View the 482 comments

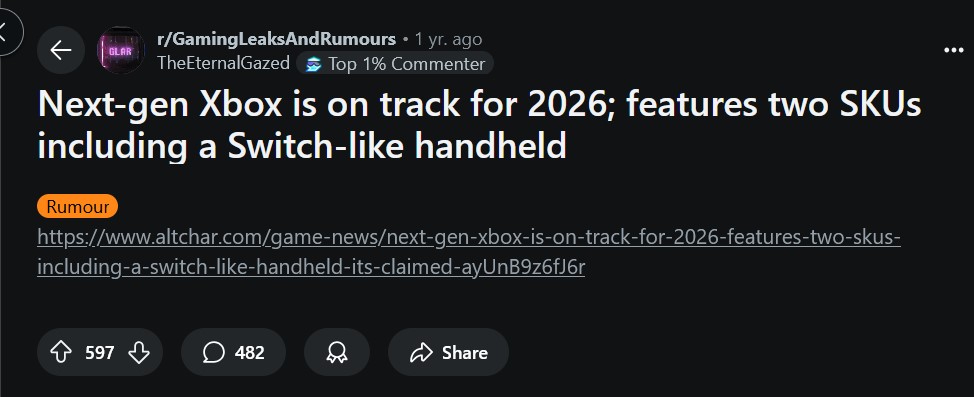[234, 352]
